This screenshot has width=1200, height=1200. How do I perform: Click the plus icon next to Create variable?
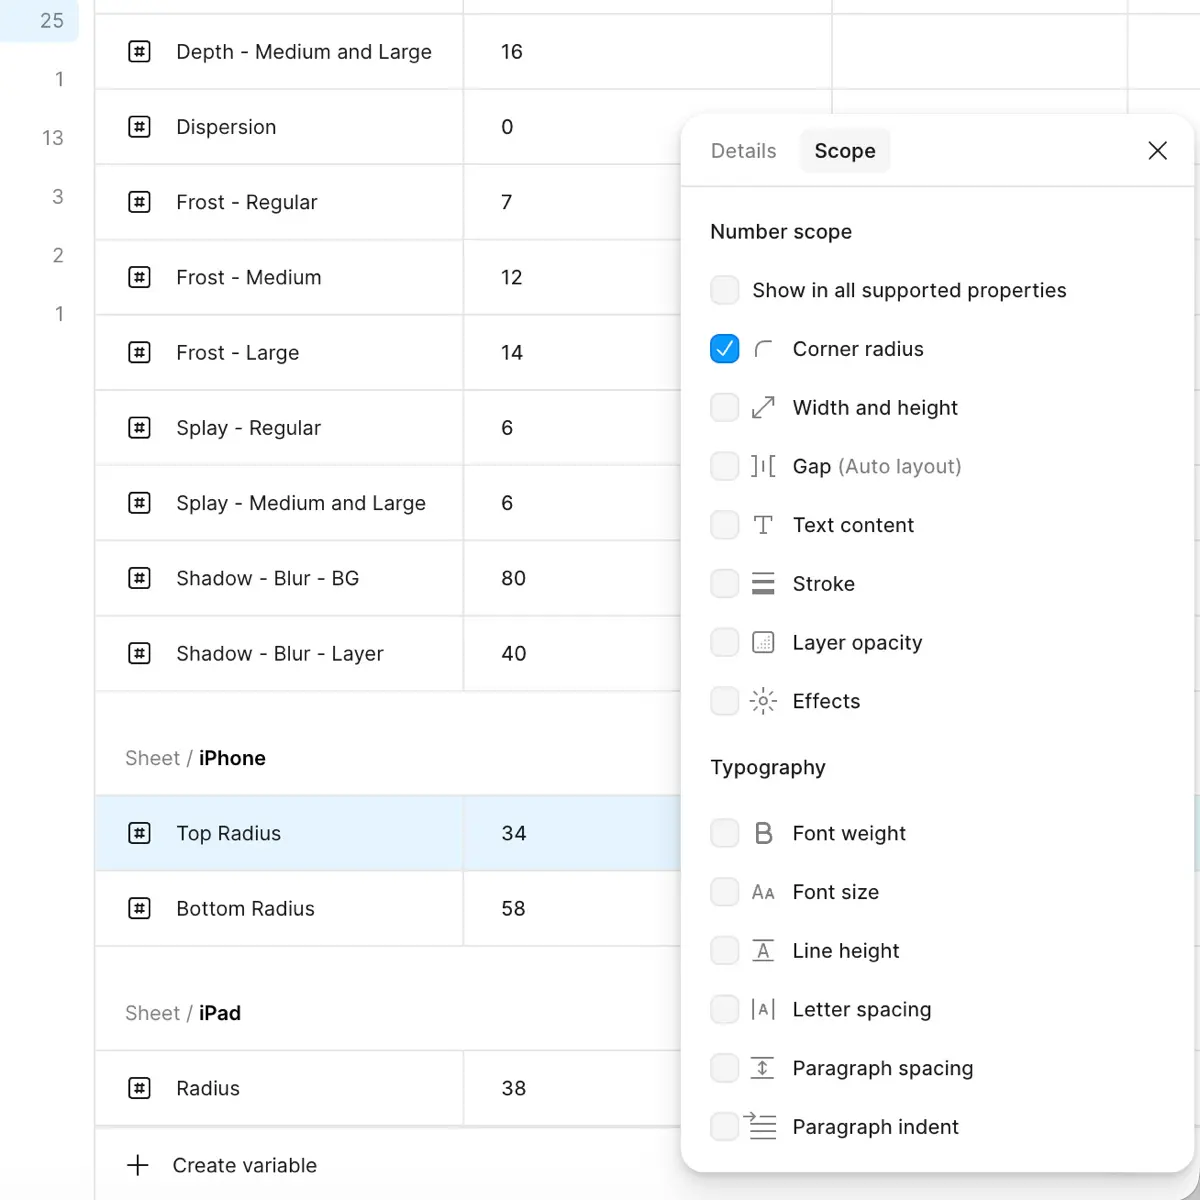tap(138, 1165)
